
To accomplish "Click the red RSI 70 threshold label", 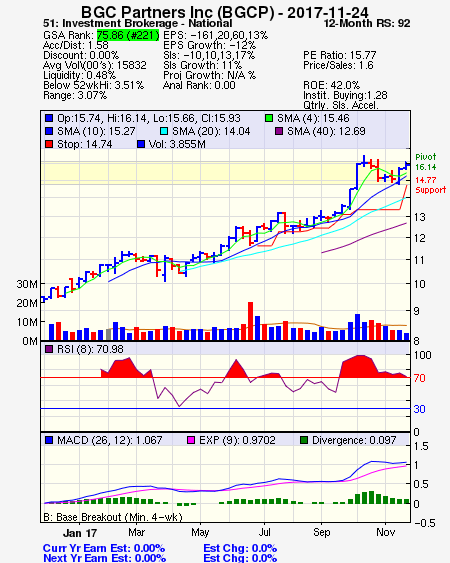I will (419, 378).
